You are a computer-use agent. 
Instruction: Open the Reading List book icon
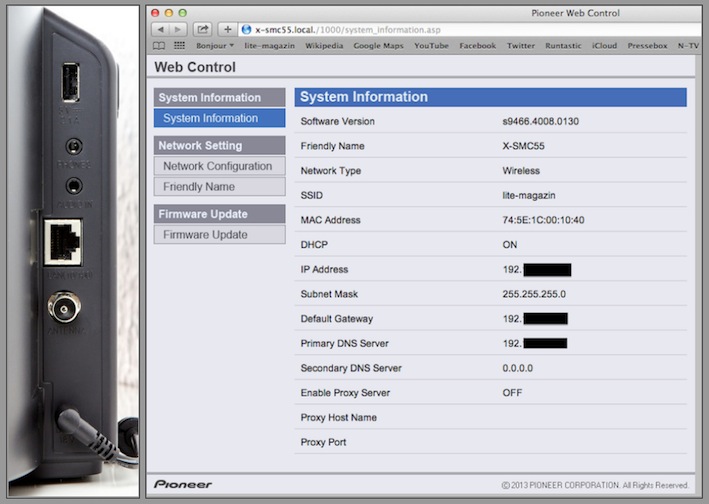pos(159,46)
